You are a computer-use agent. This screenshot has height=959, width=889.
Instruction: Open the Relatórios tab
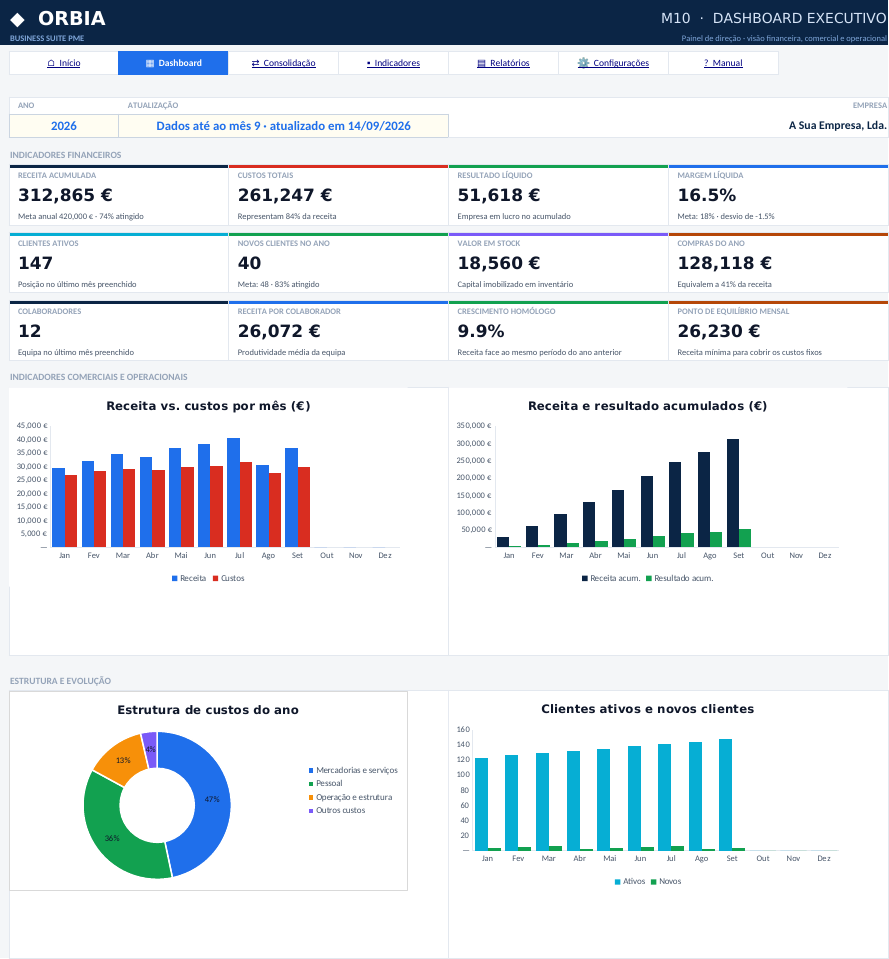point(503,63)
